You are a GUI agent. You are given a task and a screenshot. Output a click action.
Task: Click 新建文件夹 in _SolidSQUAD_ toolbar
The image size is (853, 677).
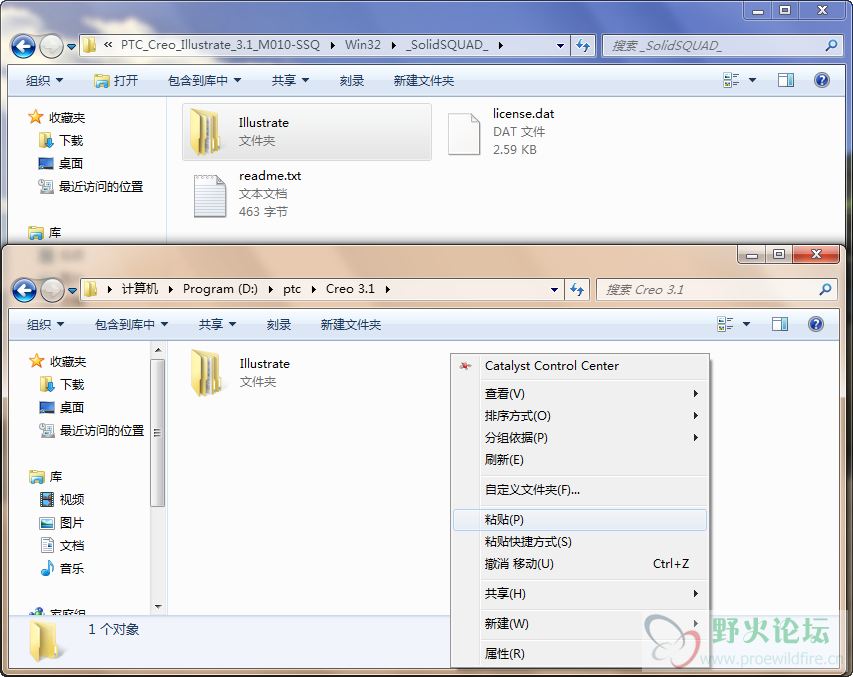coord(424,81)
